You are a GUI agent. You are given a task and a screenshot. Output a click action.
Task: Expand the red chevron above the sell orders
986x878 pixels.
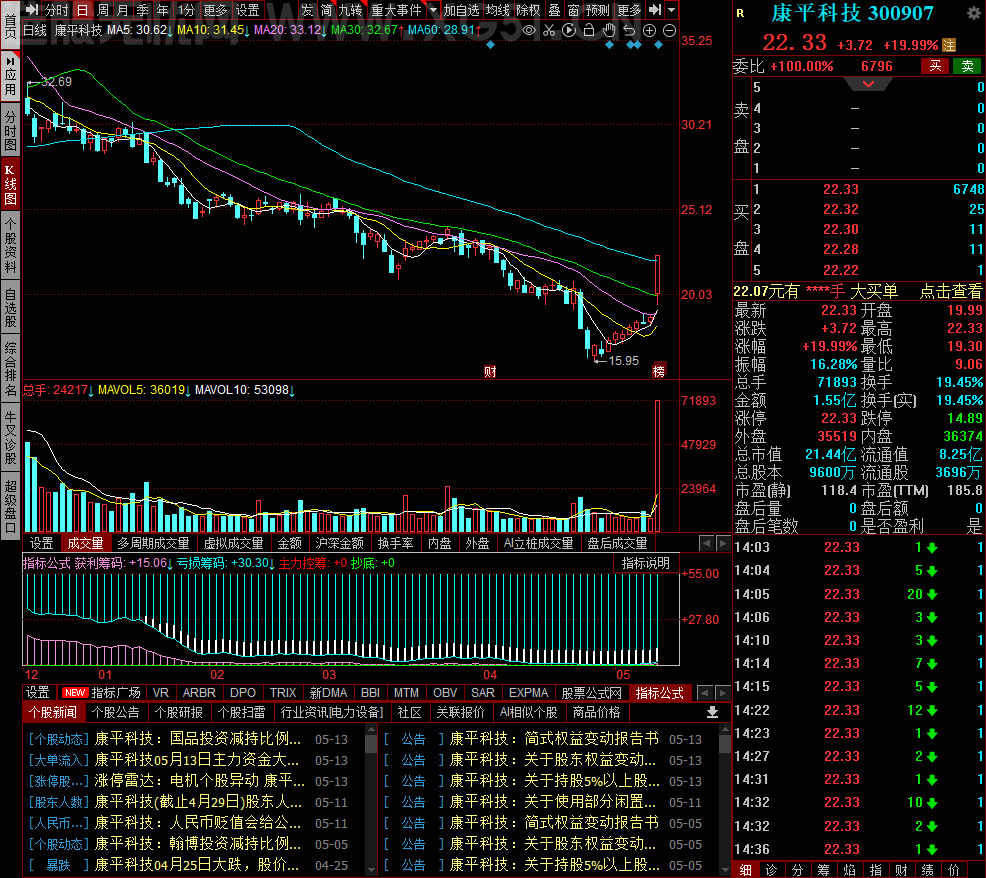(x=868, y=84)
